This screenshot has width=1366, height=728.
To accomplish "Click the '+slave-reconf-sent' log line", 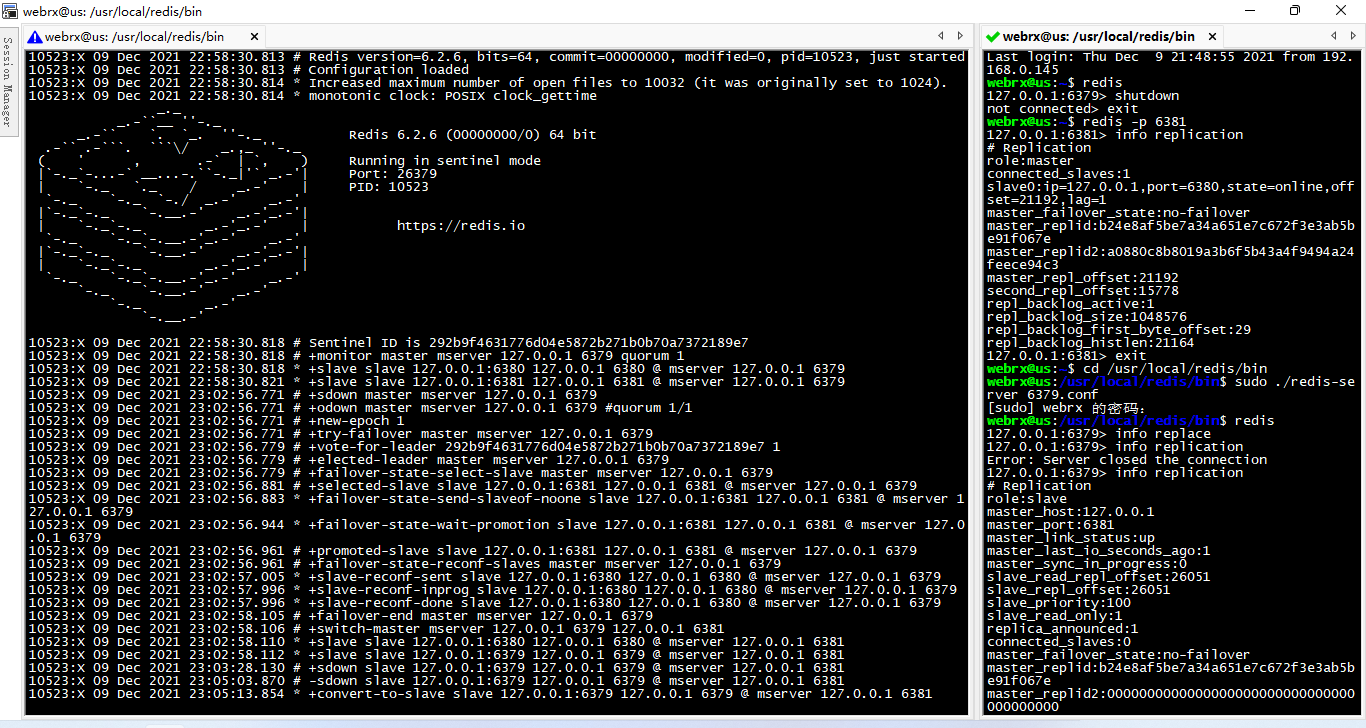I will 484,577.
